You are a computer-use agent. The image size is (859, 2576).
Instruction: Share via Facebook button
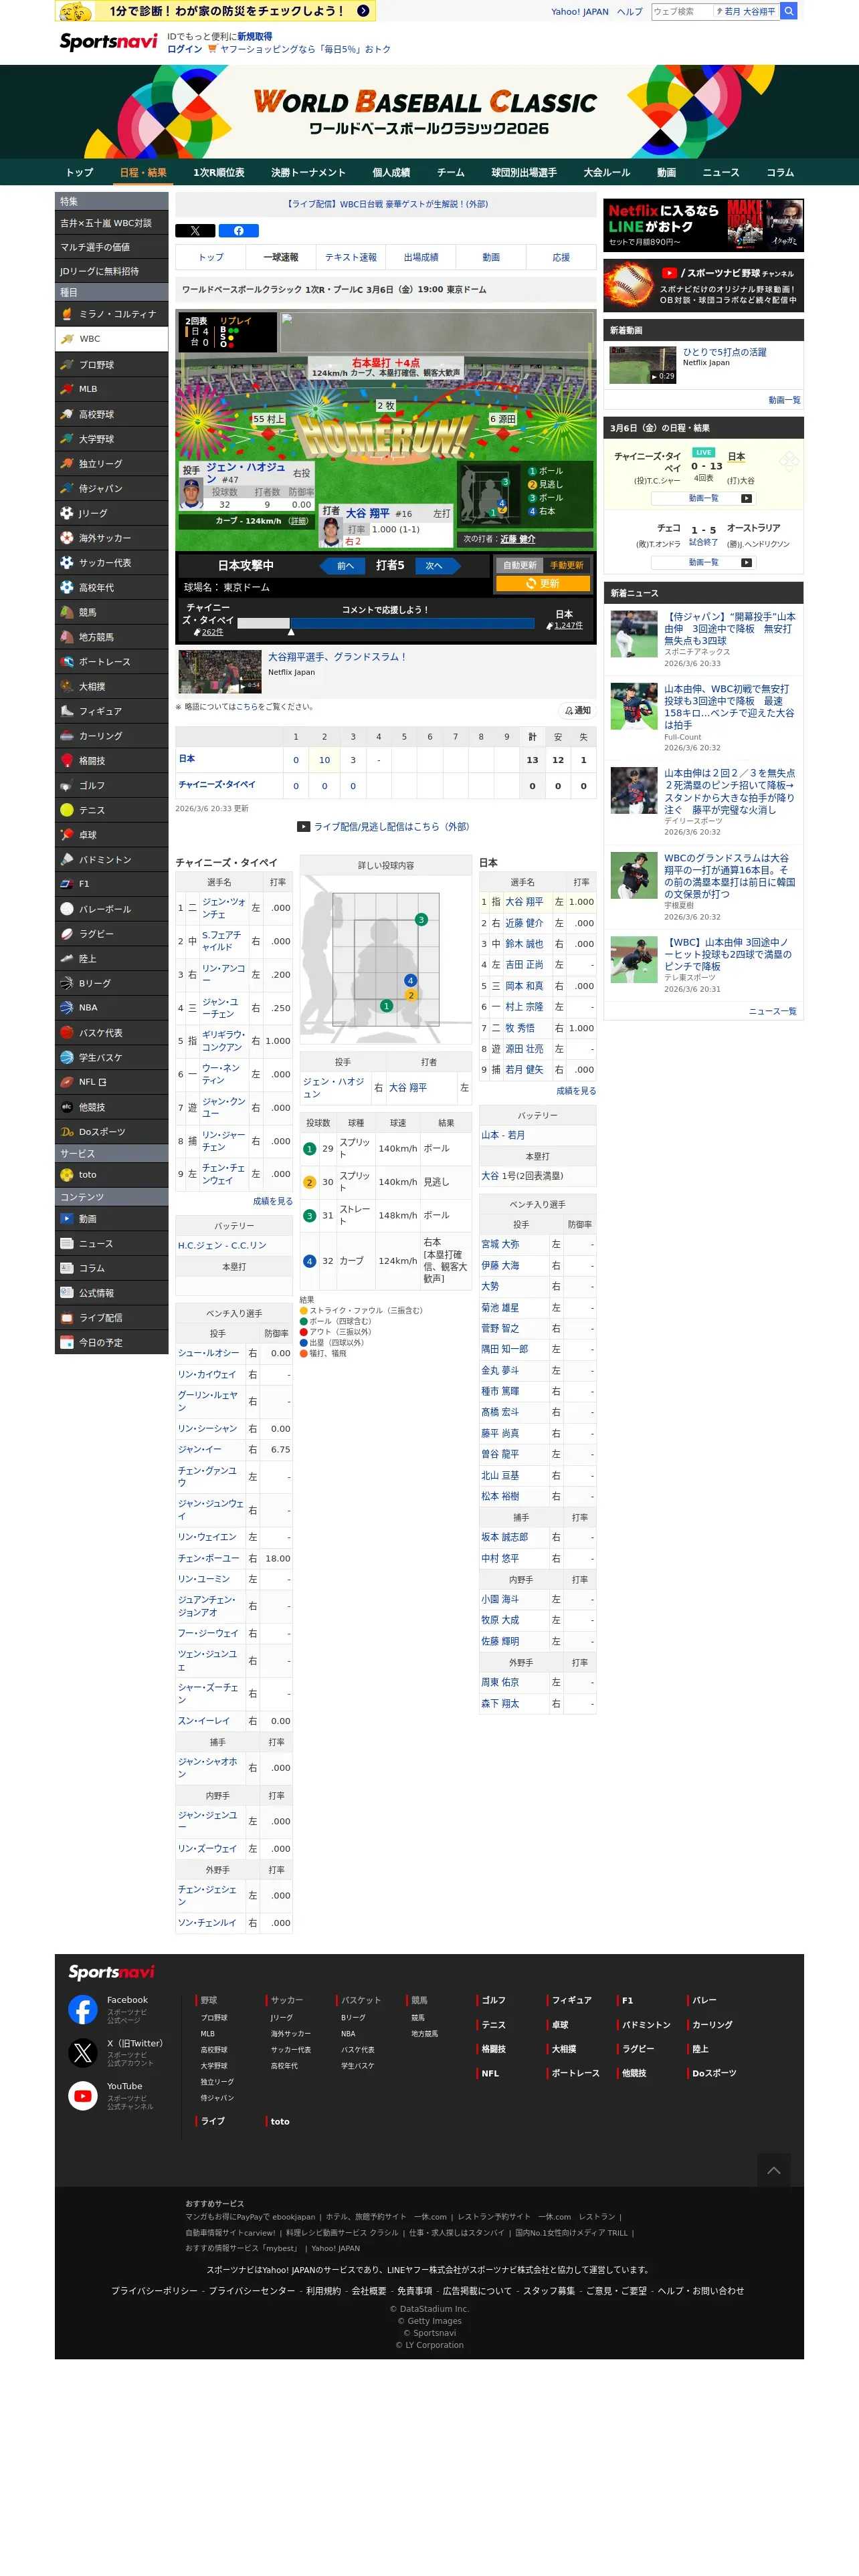pos(238,230)
